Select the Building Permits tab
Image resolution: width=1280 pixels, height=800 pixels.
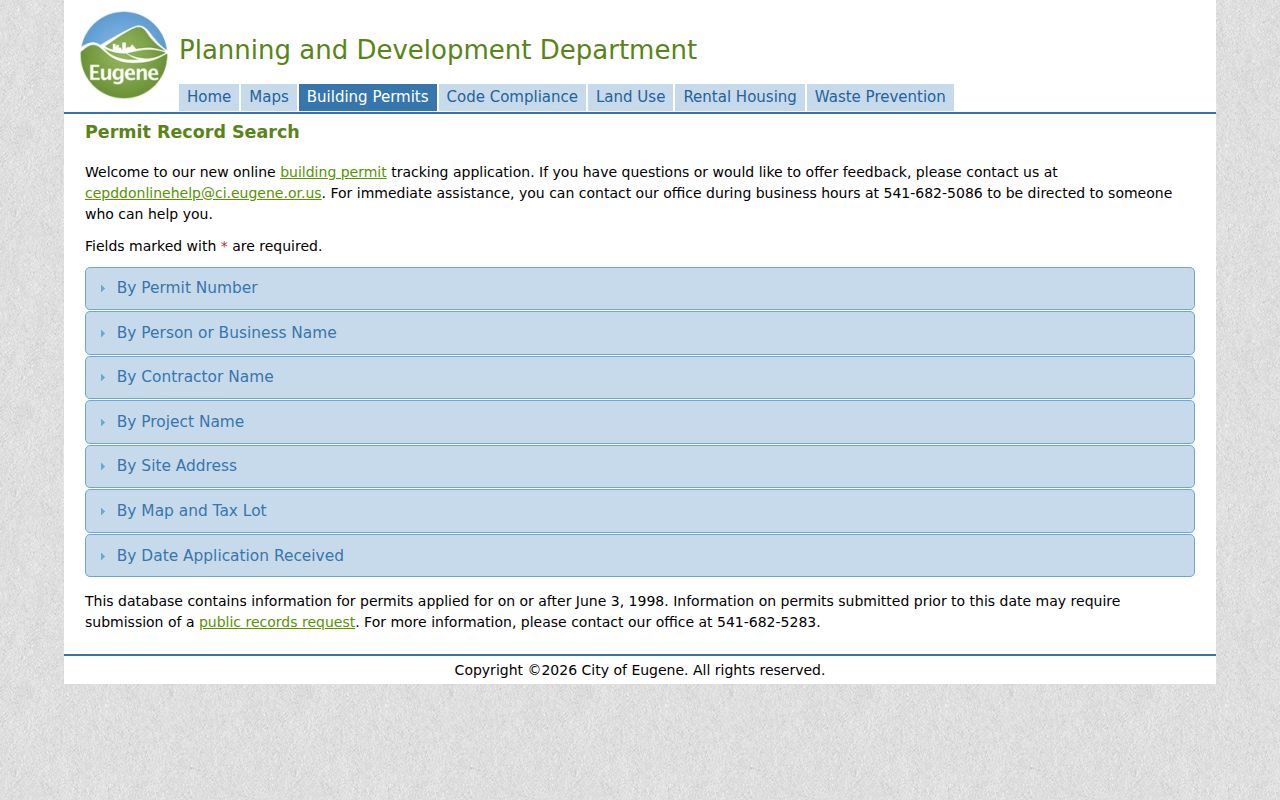[x=367, y=97]
